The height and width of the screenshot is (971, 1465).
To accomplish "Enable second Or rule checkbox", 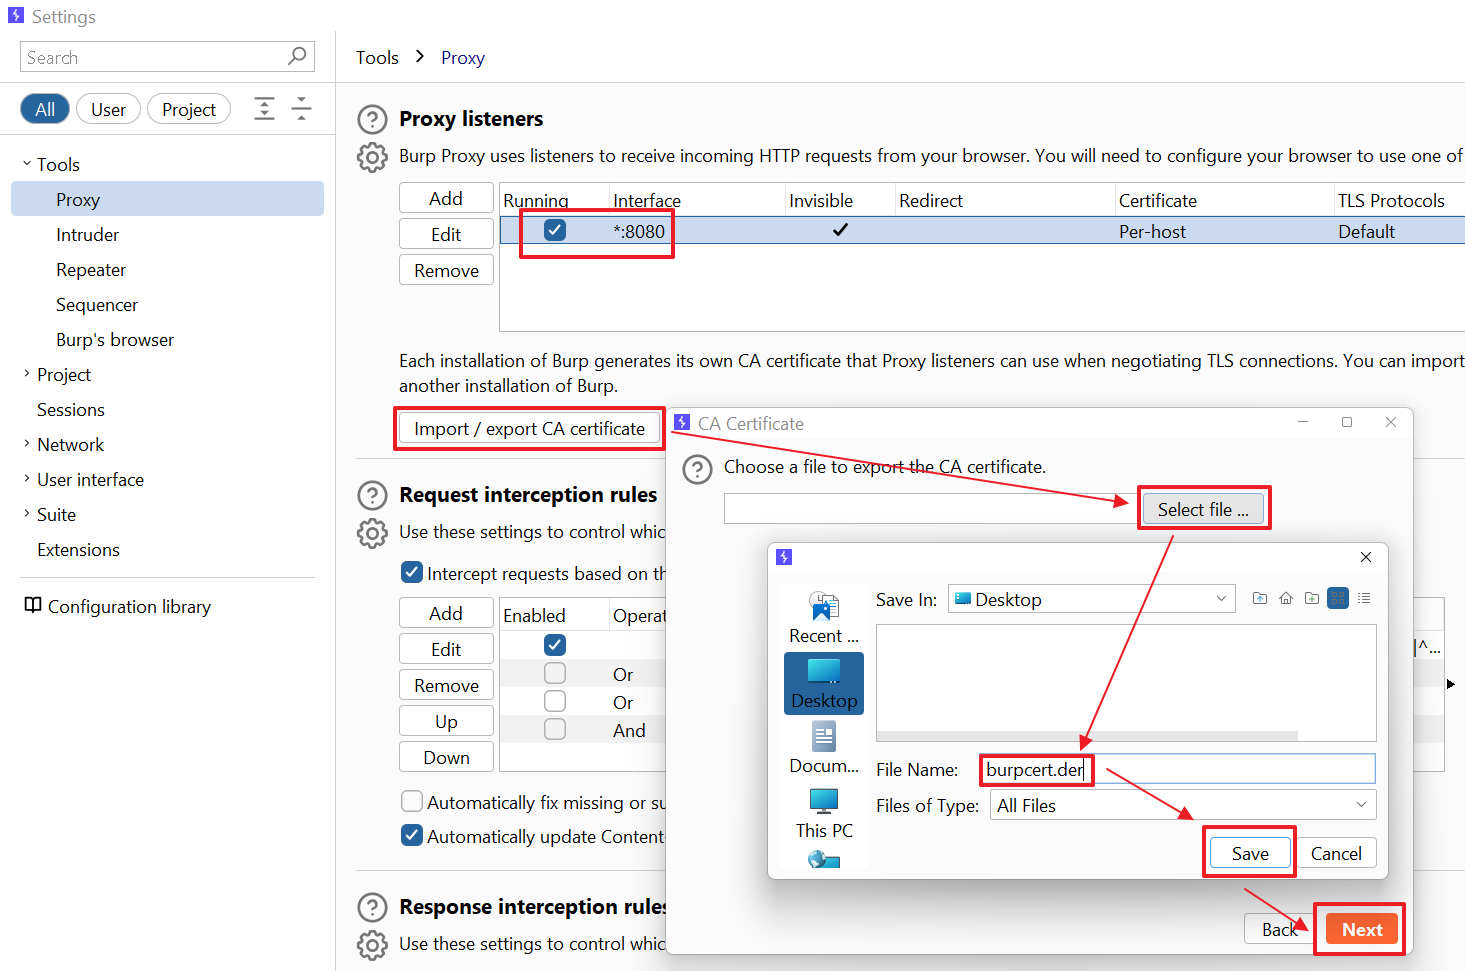I will tap(555, 701).
